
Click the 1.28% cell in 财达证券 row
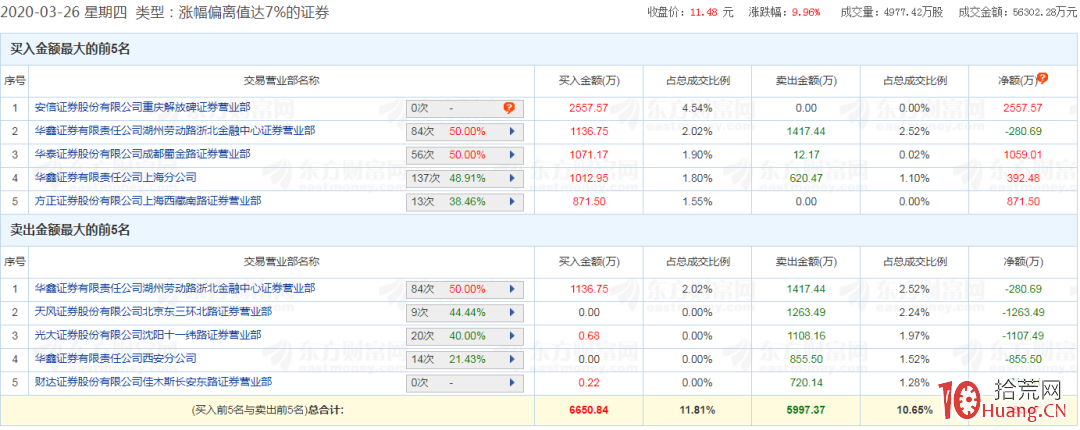915,383
